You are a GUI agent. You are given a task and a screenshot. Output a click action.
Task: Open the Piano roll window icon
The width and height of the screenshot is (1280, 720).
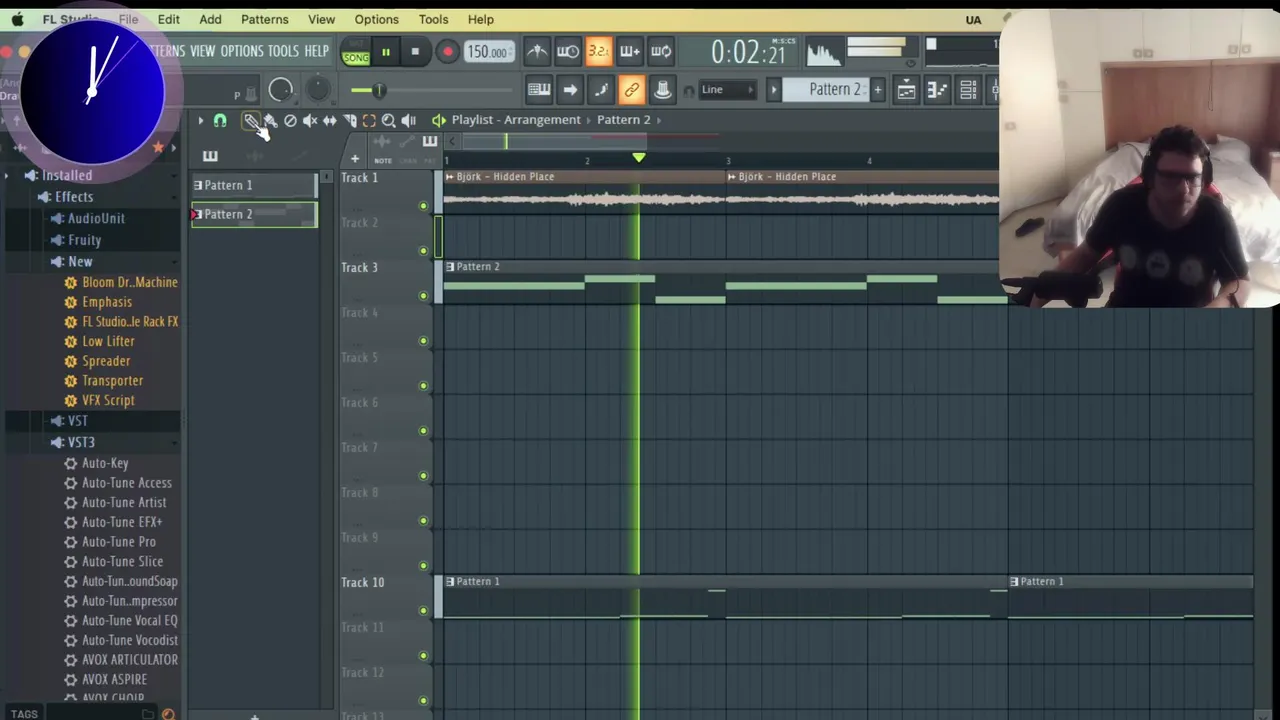937,90
